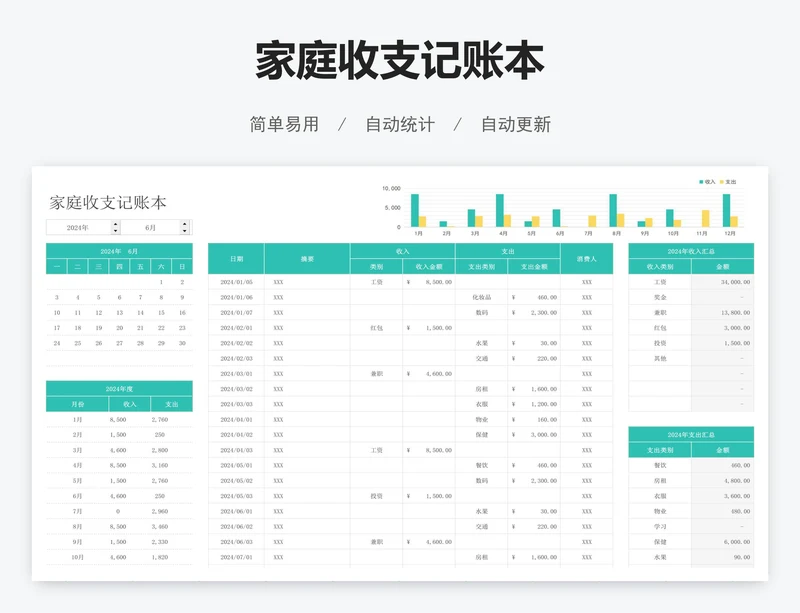
Task: Click the 7月 yellow expense bar
Action: click(592, 221)
